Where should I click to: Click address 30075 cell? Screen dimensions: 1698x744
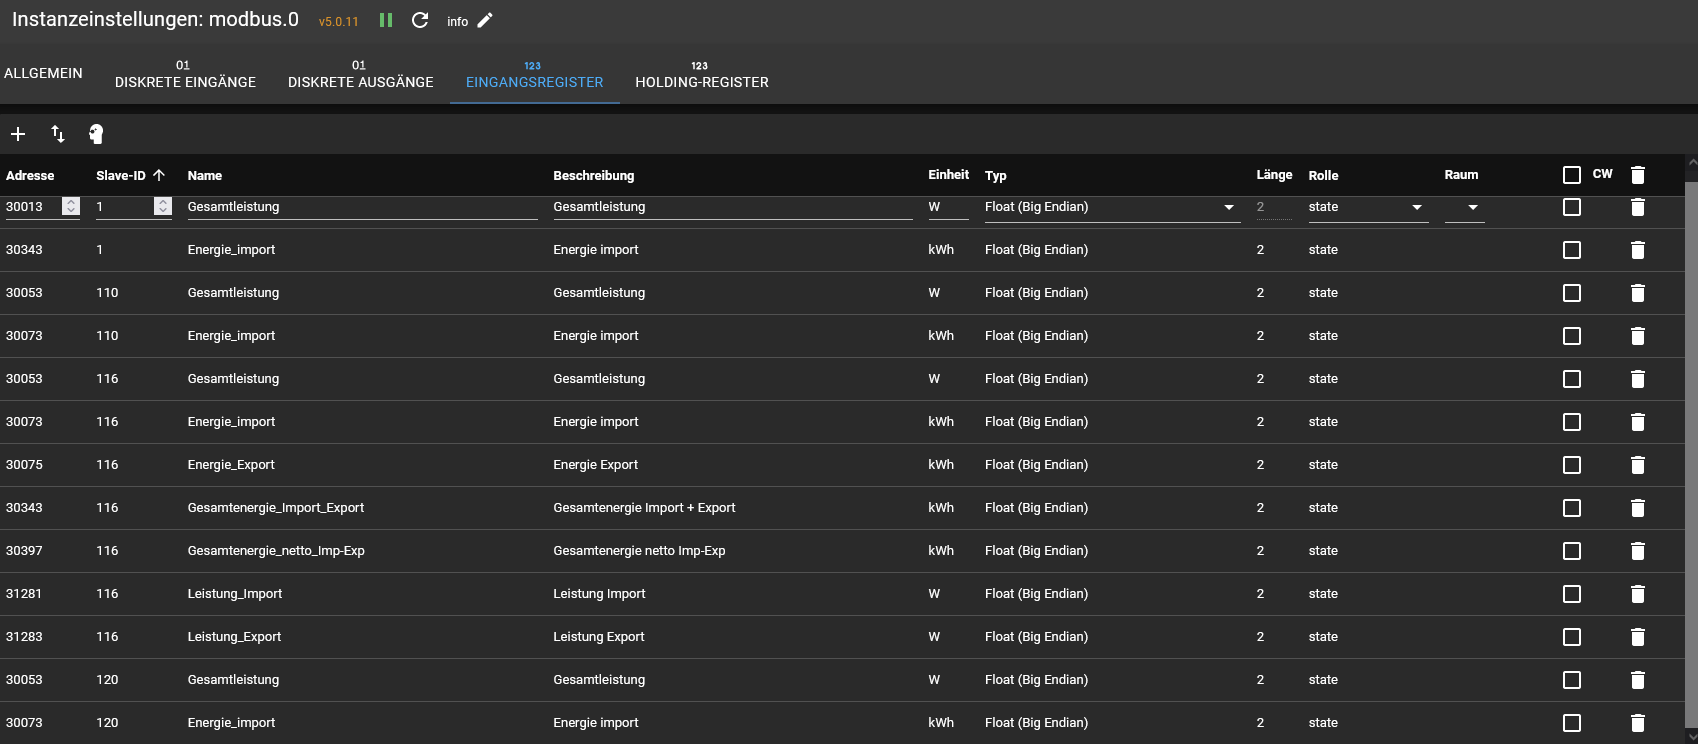(24, 465)
